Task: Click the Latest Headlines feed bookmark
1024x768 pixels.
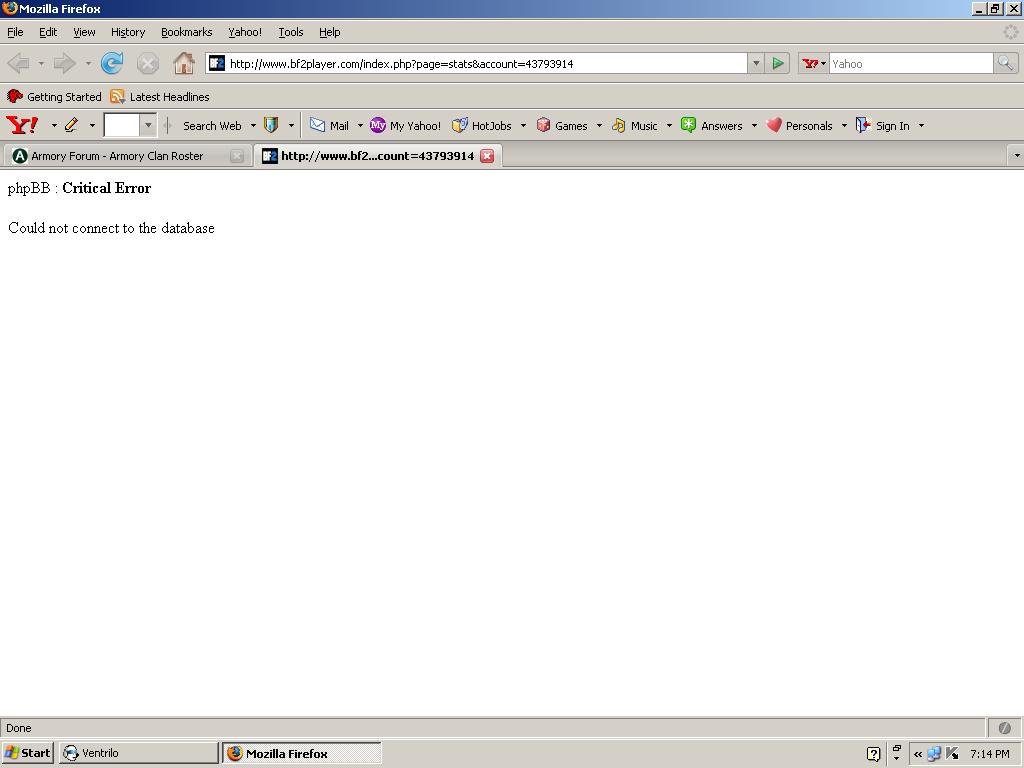Action: pos(160,97)
